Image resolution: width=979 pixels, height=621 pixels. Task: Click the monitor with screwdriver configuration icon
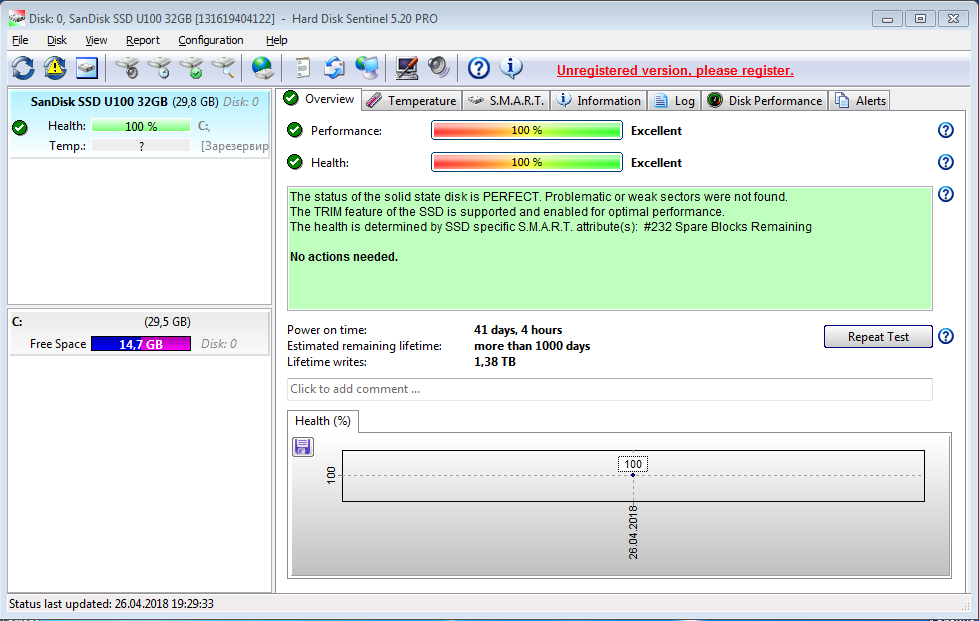(407, 67)
